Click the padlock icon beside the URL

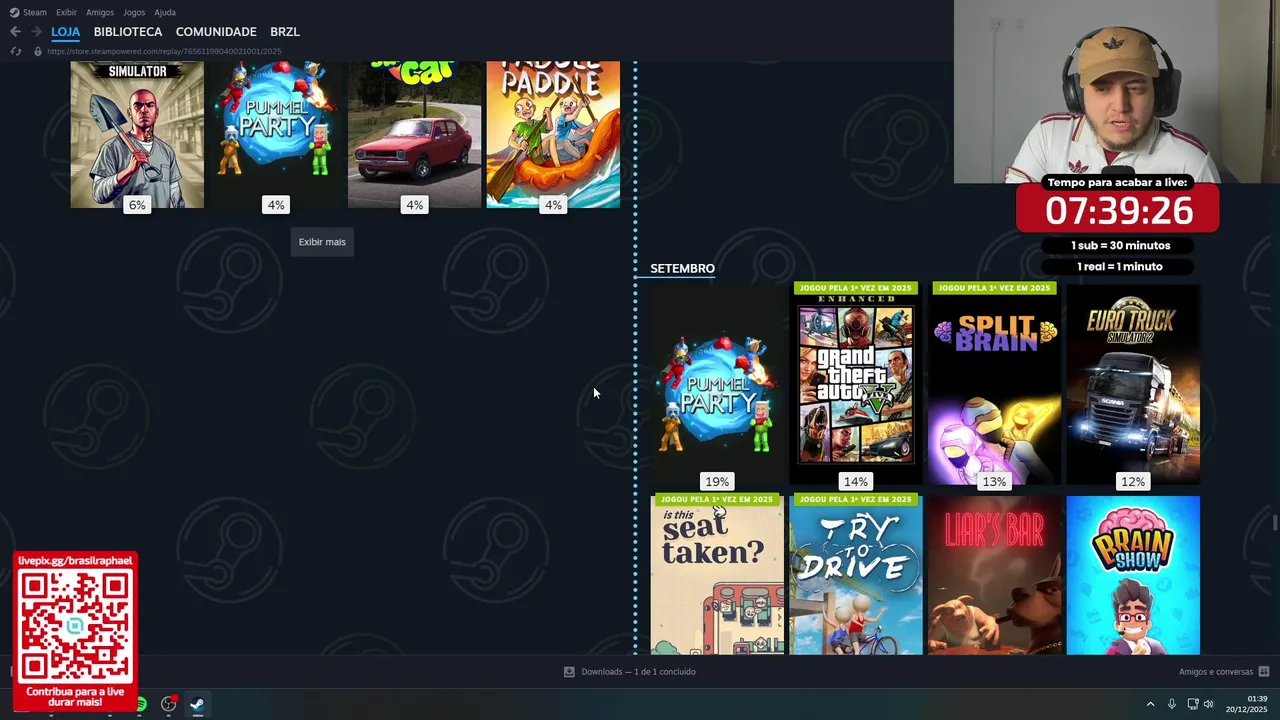tap(38, 51)
